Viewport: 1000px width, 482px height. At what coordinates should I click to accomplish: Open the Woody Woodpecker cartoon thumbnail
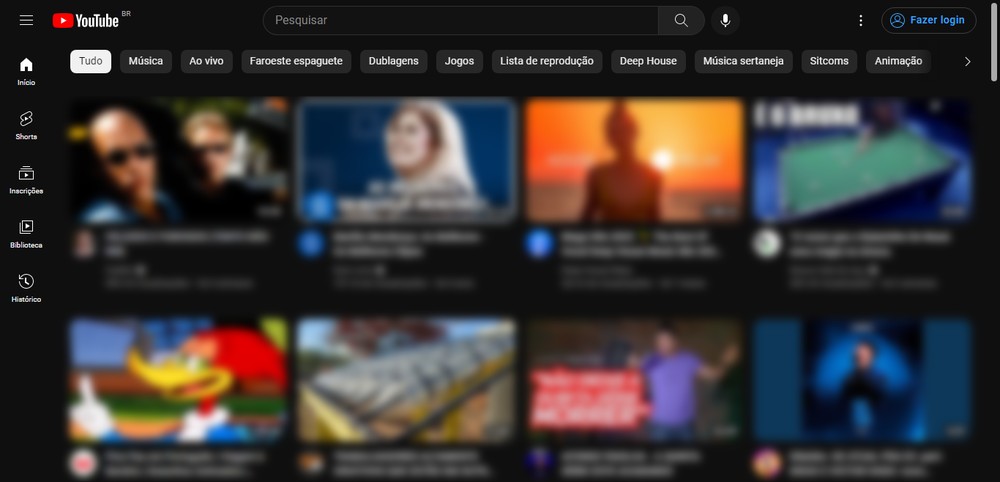click(x=179, y=380)
